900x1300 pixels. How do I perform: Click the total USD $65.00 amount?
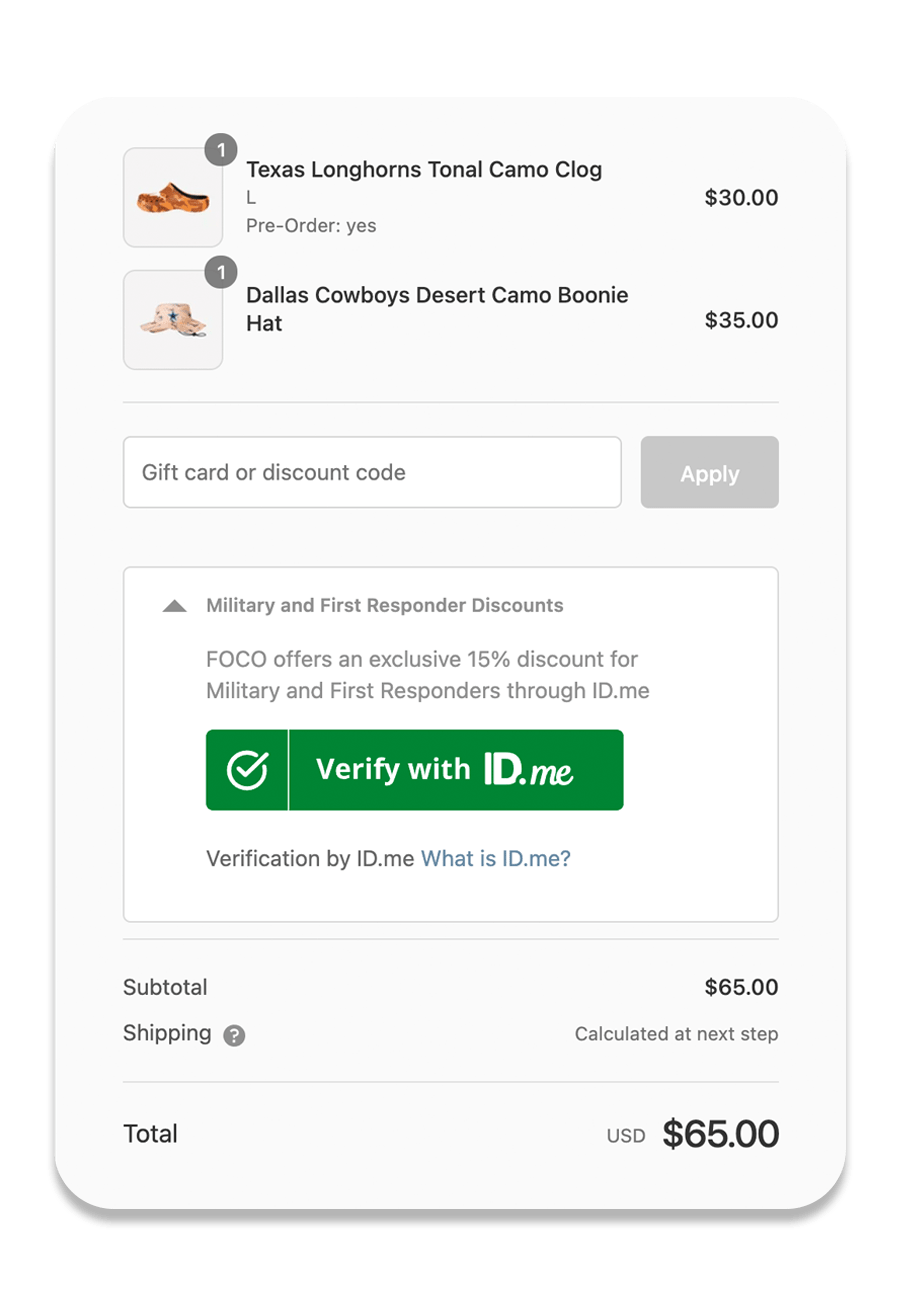pos(720,1134)
